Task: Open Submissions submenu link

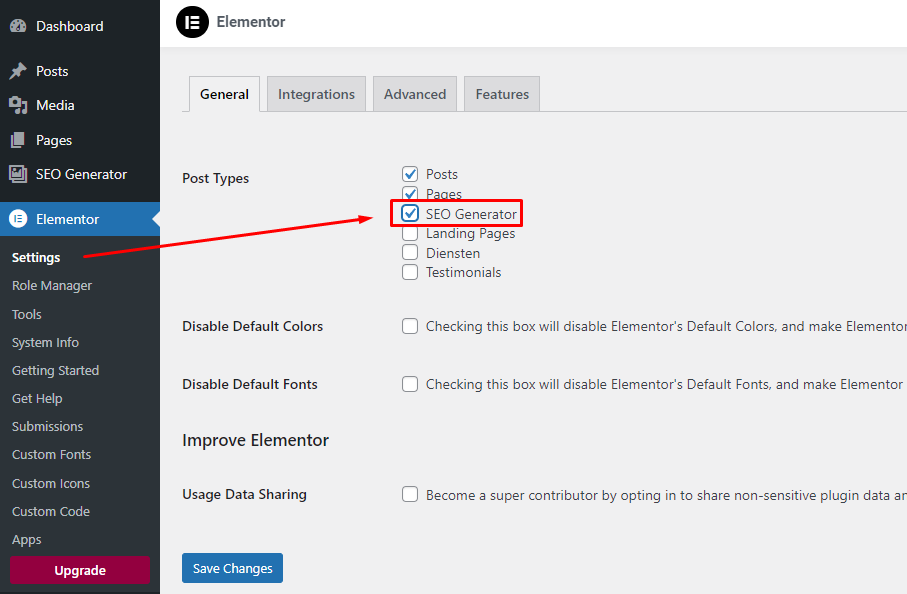Action: coord(47,426)
